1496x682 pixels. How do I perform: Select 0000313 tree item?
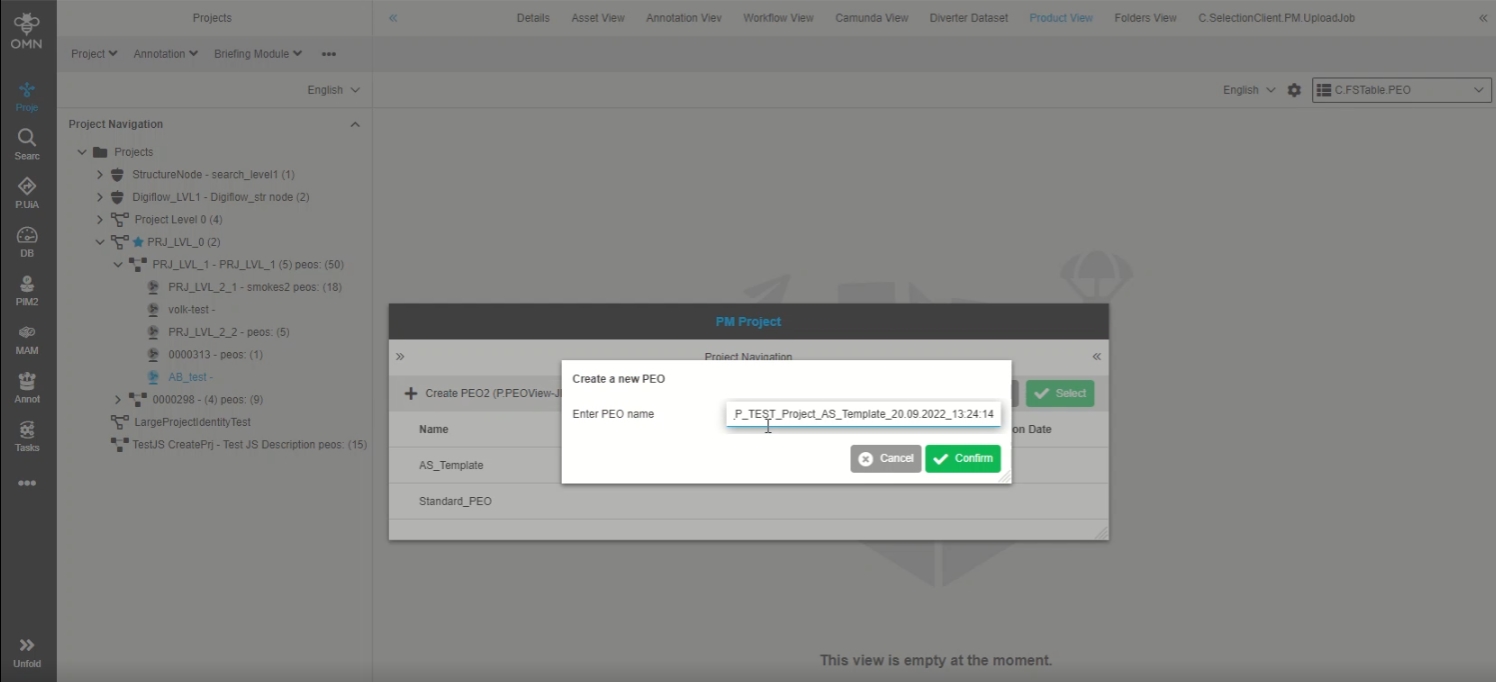coord(216,355)
